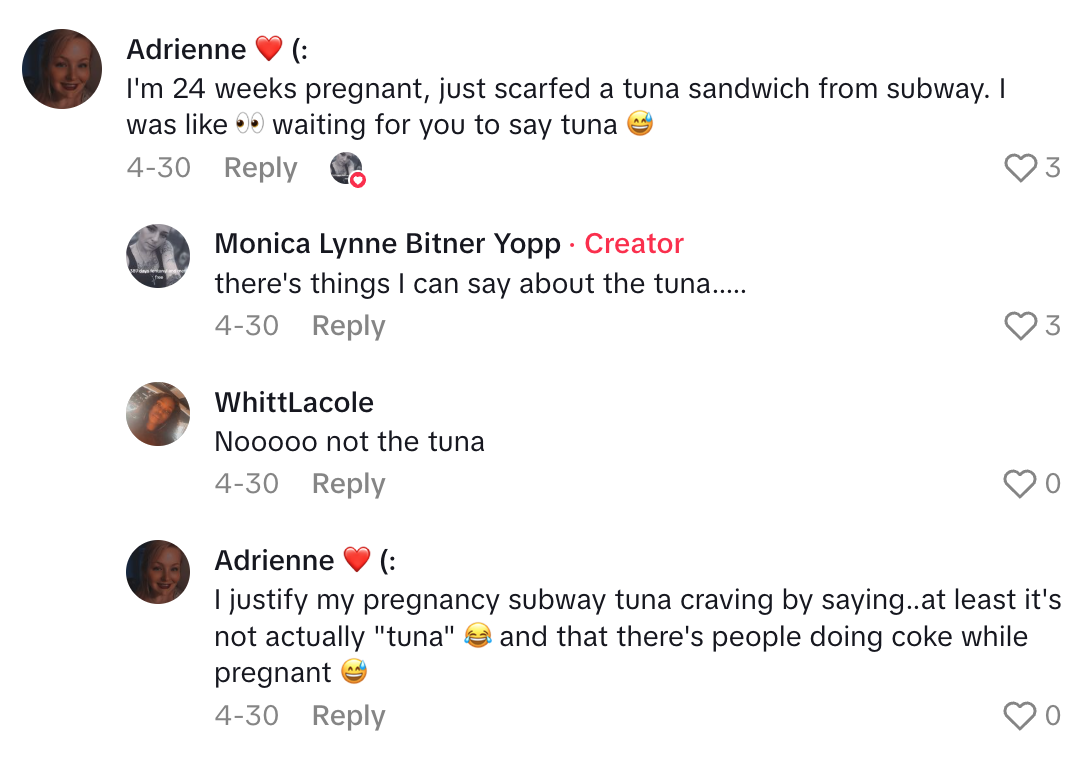Visit Monica Lynne Bitner Yopp's profile name

387,244
